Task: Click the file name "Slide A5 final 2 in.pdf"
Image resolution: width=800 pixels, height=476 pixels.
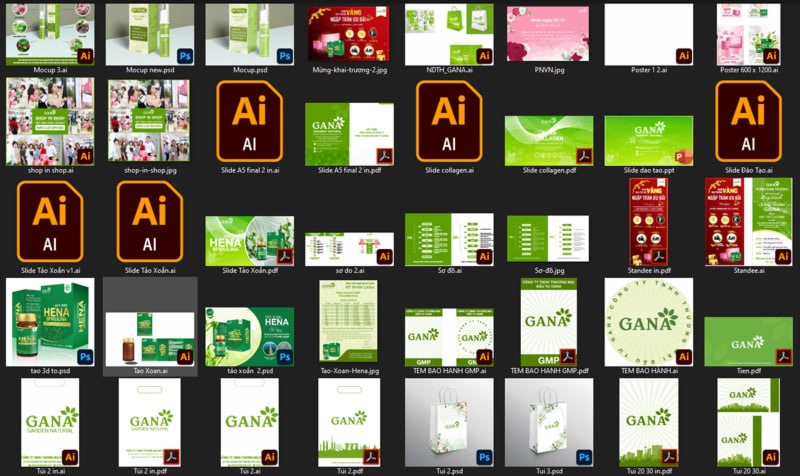Action: (349, 170)
